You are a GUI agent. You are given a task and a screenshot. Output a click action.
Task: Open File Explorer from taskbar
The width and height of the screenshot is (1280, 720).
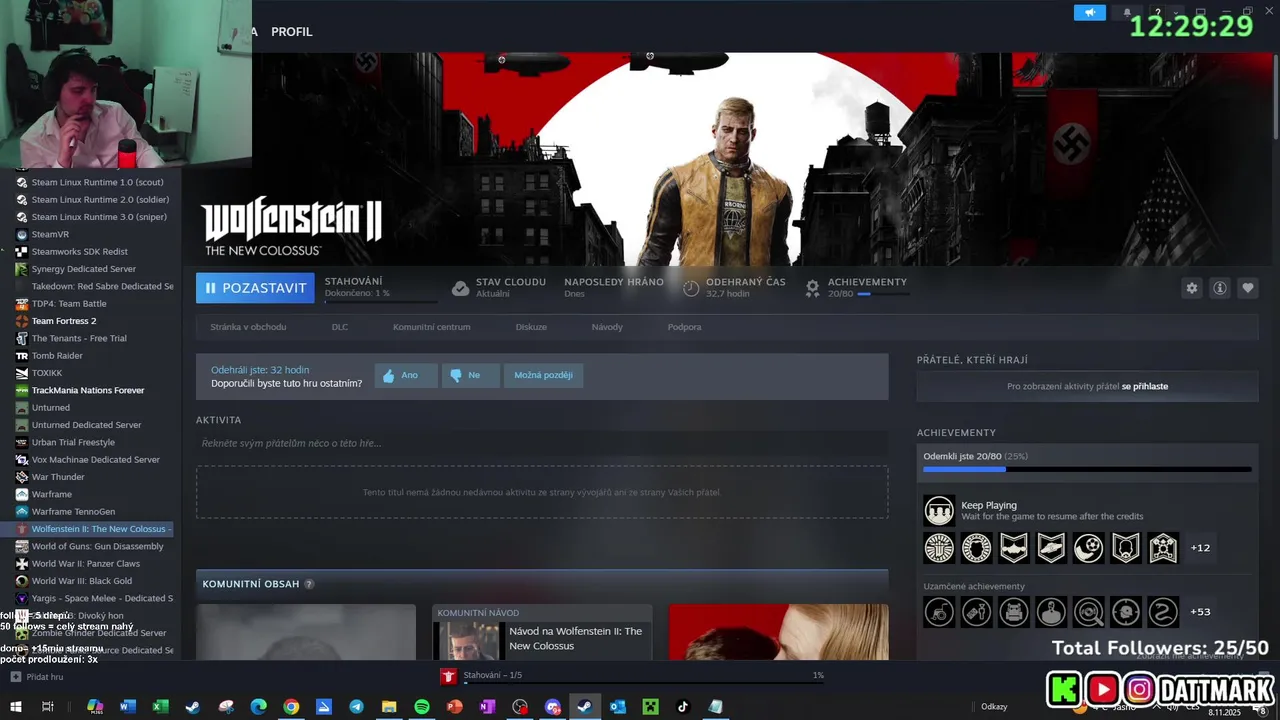pyautogui.click(x=389, y=707)
